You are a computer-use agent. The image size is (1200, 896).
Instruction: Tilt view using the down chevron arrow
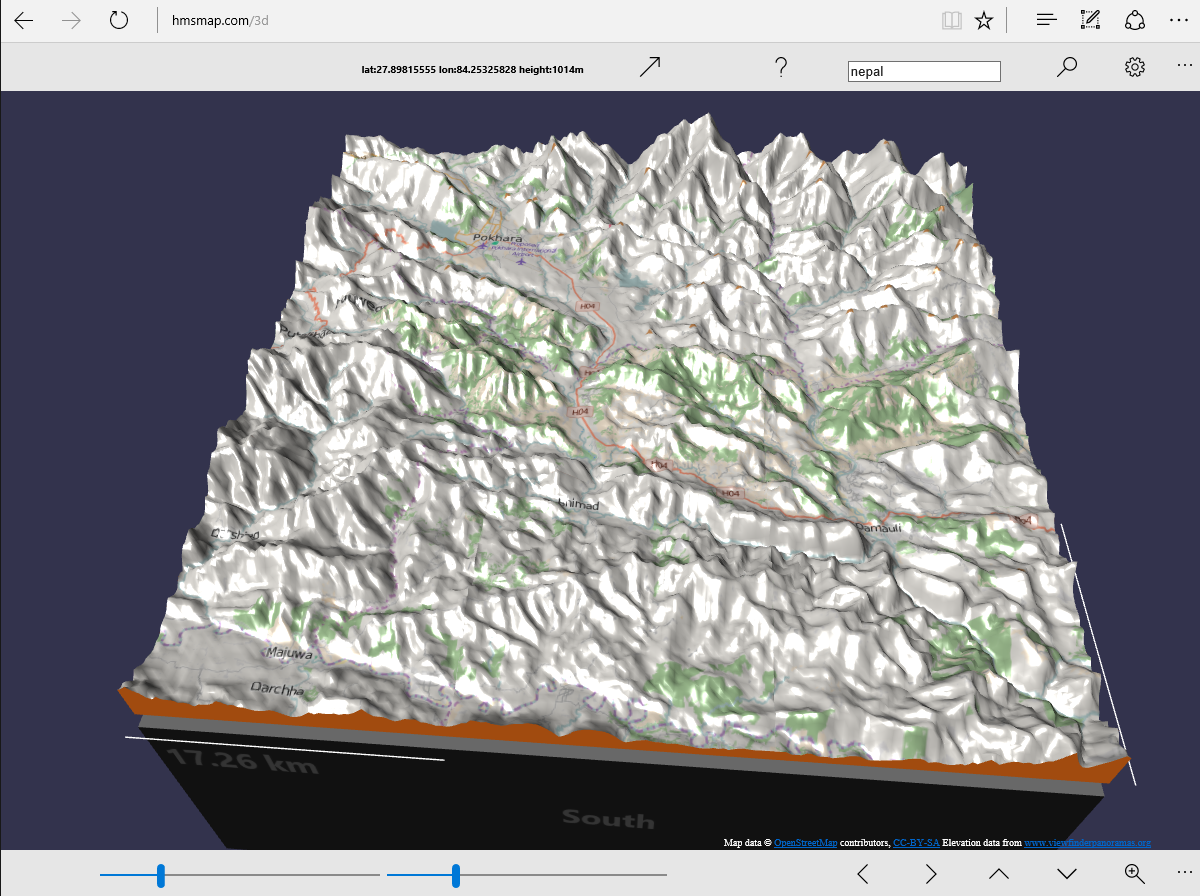pyautogui.click(x=1066, y=874)
